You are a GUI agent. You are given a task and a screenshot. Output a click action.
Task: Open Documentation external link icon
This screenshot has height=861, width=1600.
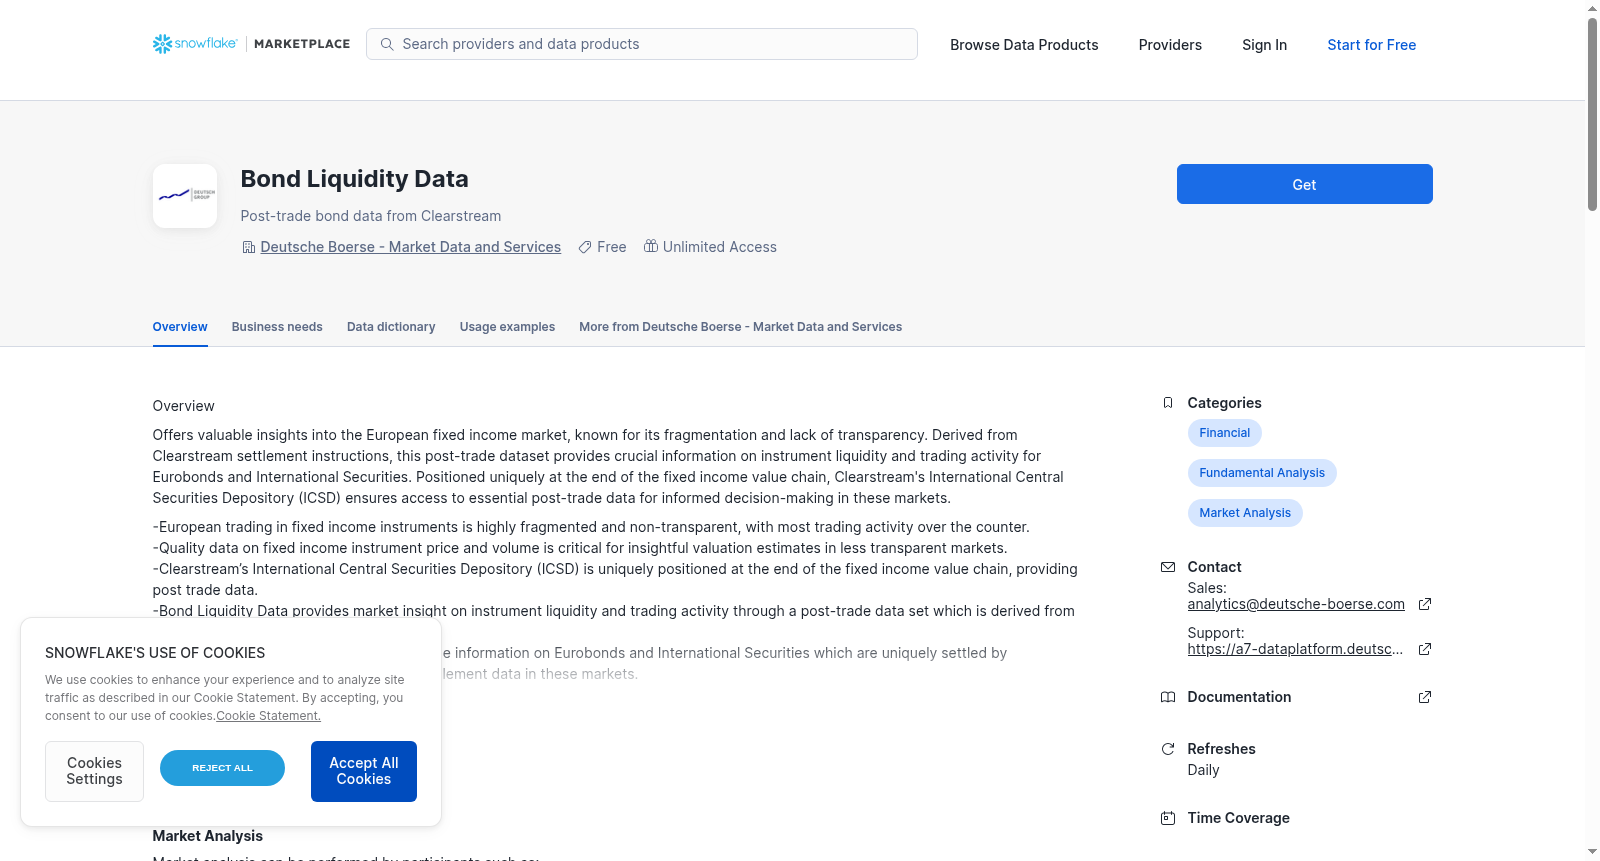tap(1425, 697)
